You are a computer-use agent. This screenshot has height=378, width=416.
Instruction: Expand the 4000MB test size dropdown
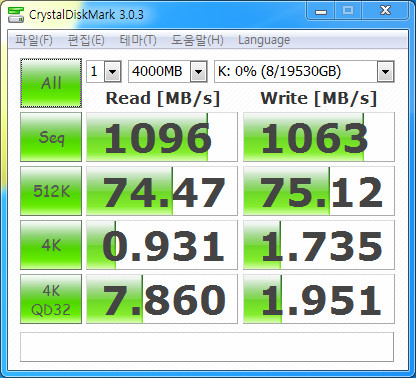[x=199, y=71]
